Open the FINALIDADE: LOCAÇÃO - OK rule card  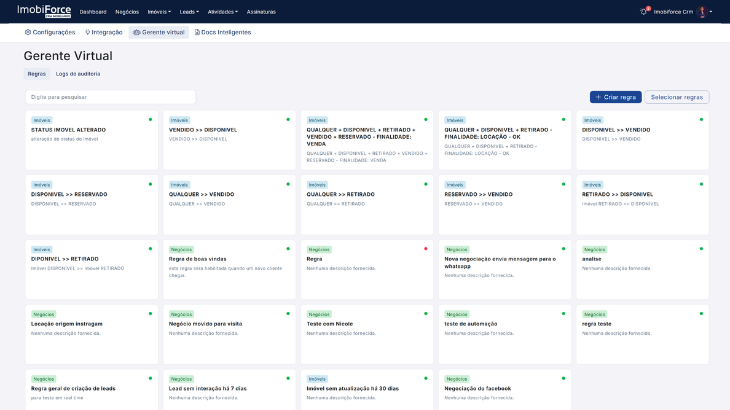click(x=505, y=140)
